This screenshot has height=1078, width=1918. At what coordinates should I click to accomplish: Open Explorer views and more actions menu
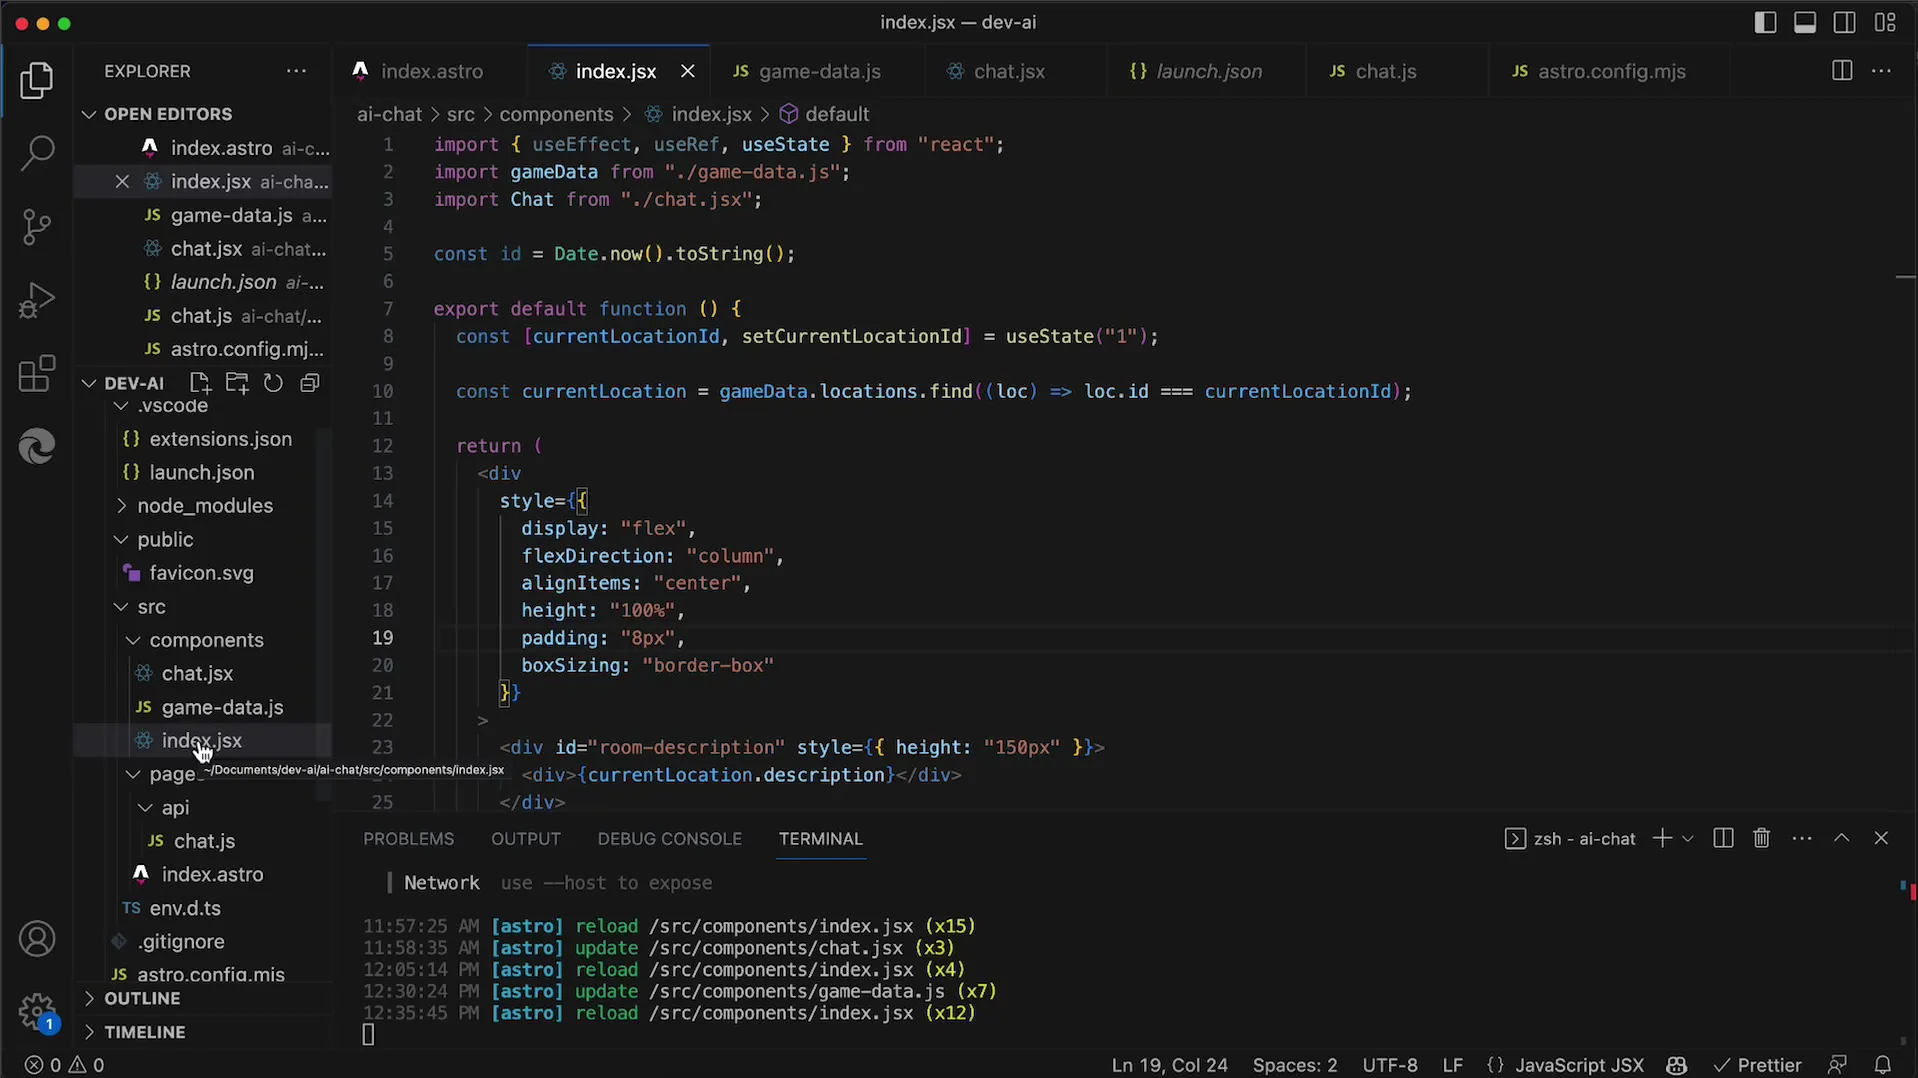(296, 71)
